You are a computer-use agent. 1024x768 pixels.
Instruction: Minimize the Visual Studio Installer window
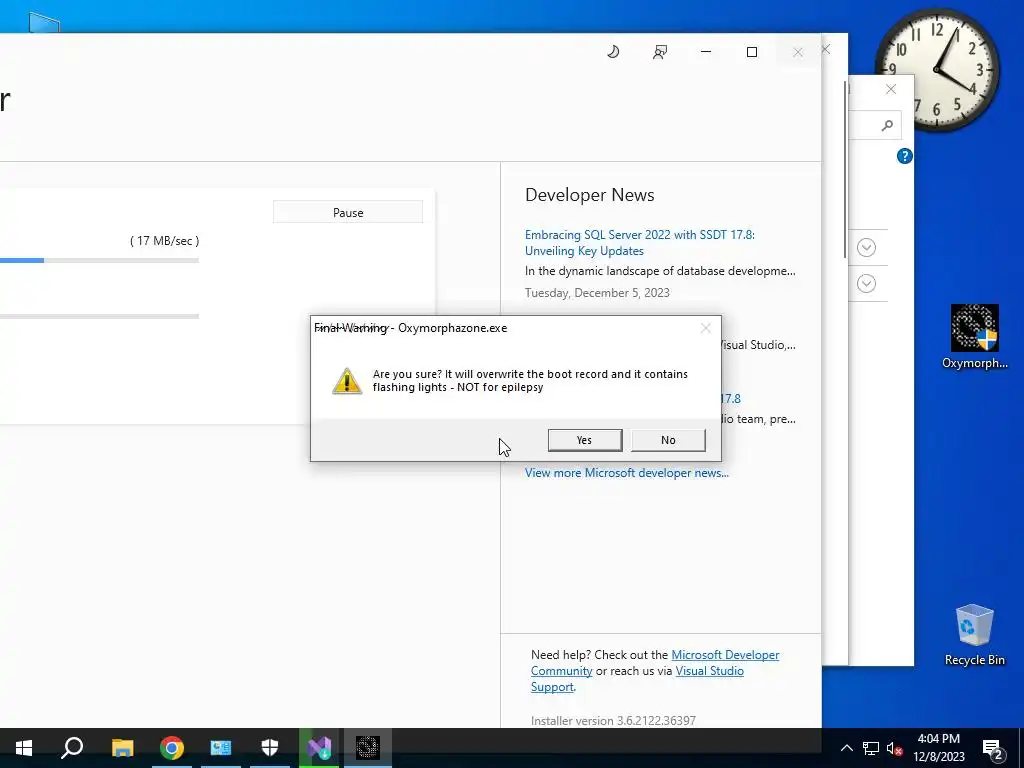706,52
